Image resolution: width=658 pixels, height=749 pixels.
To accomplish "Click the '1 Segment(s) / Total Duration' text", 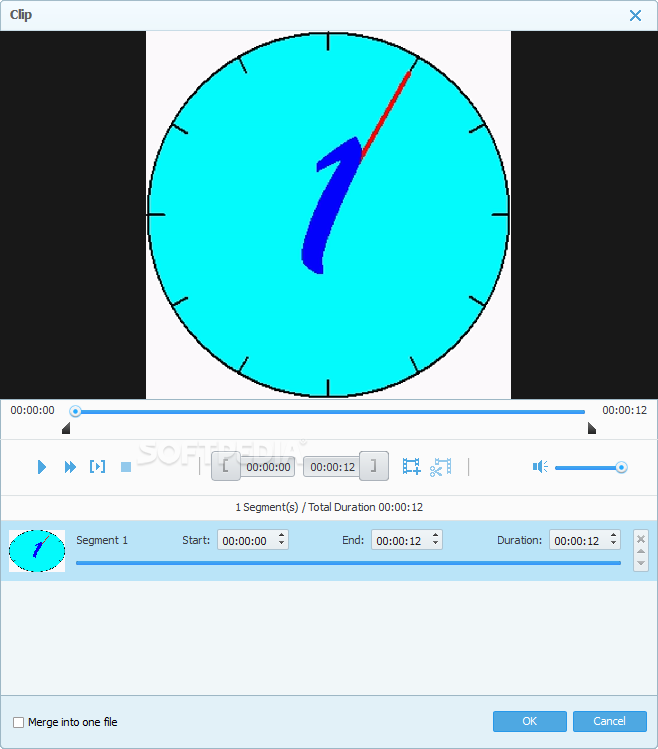I will [x=329, y=507].
